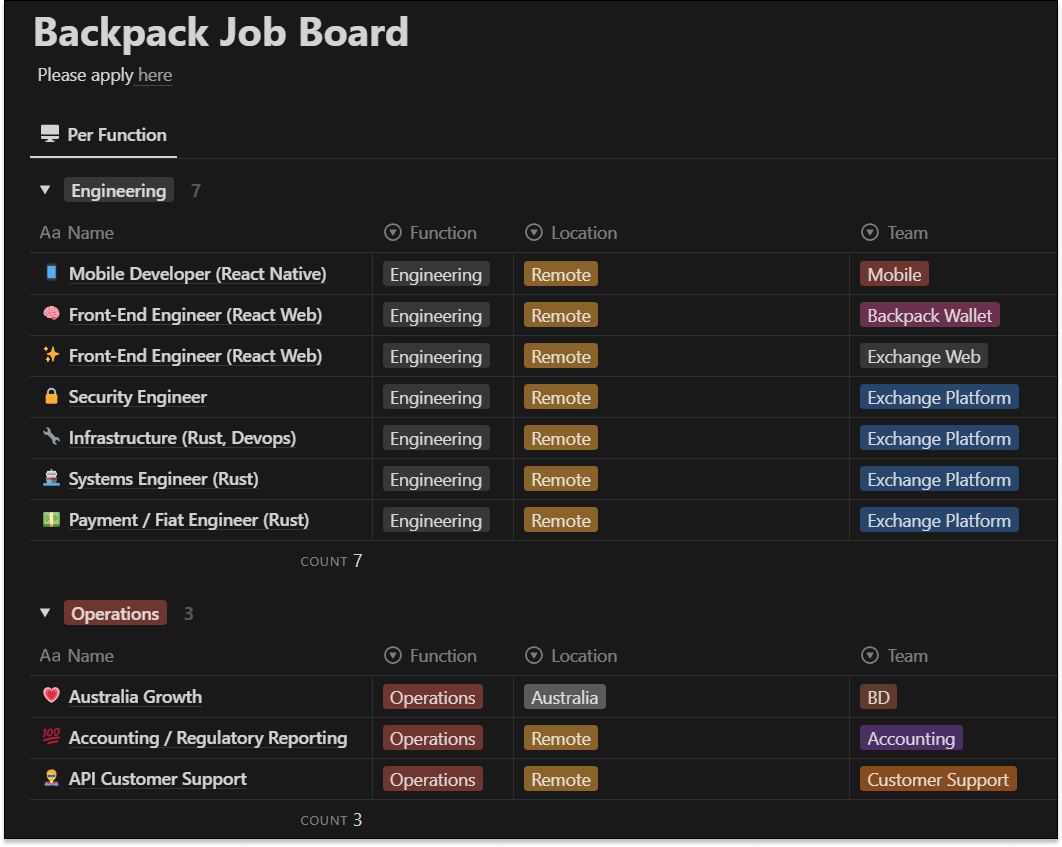Switch to the Per Function tab
The image size is (1062, 847).
[x=104, y=135]
